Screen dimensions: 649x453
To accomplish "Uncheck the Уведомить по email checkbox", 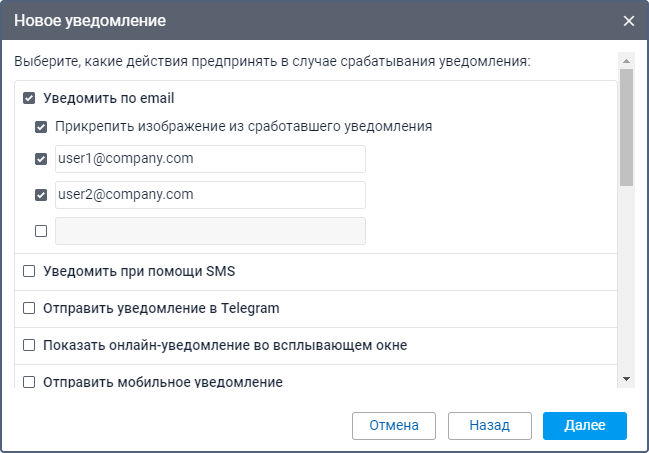I will tap(29, 99).
